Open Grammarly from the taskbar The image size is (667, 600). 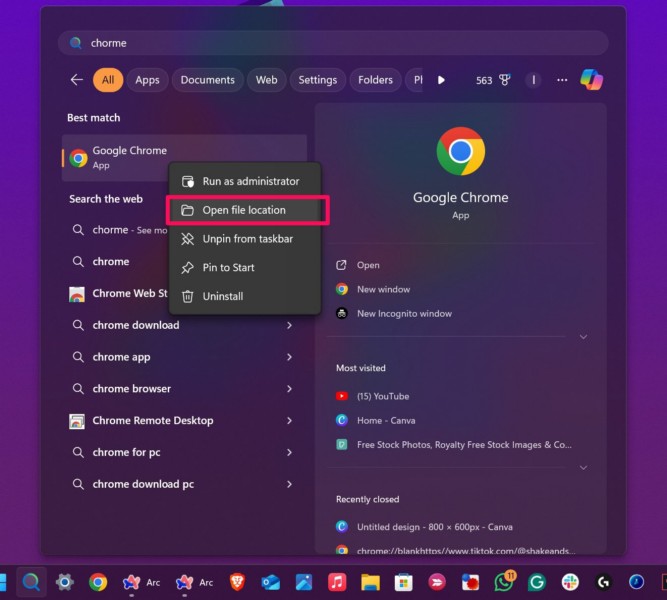537,582
